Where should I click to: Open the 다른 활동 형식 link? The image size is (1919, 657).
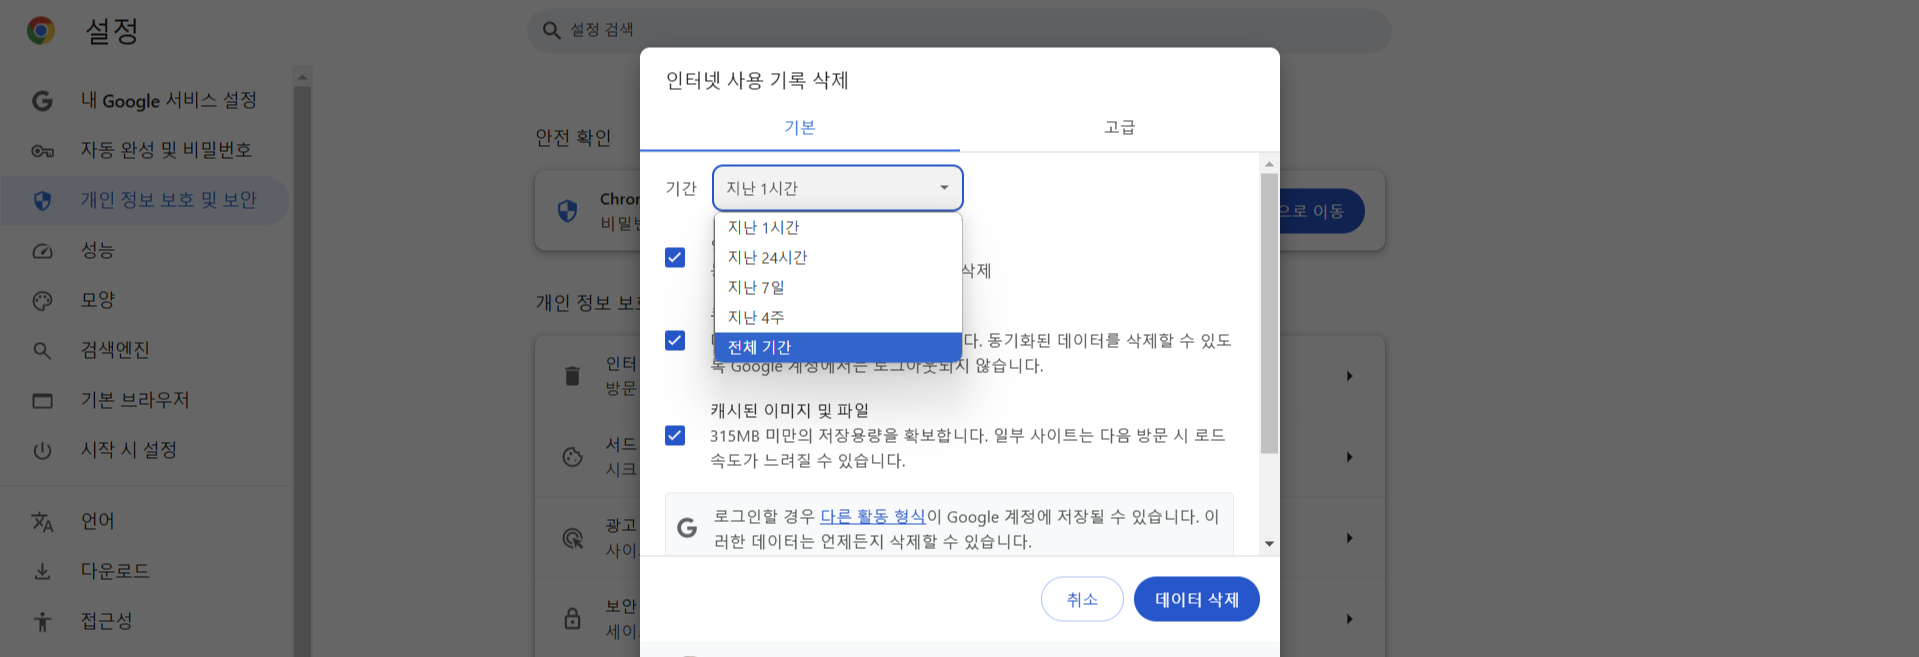point(873,517)
